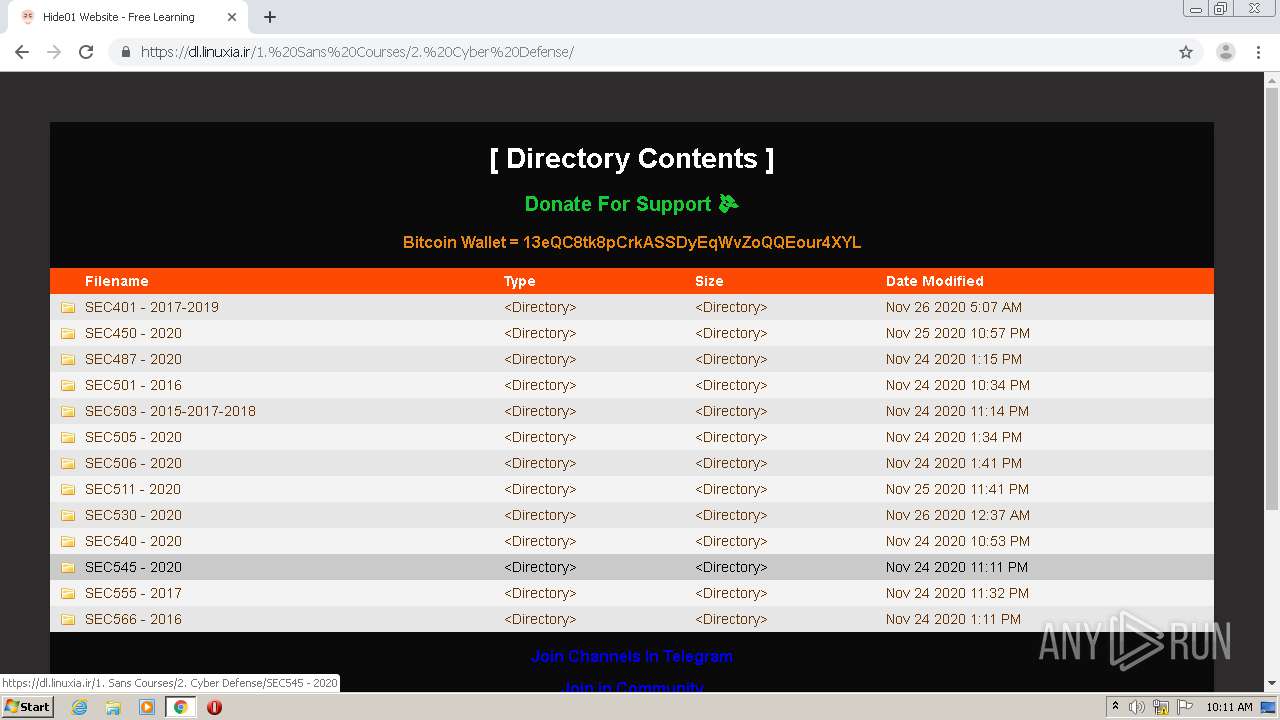Bookmark this page with the star icon
1280x720 pixels.
[1186, 52]
